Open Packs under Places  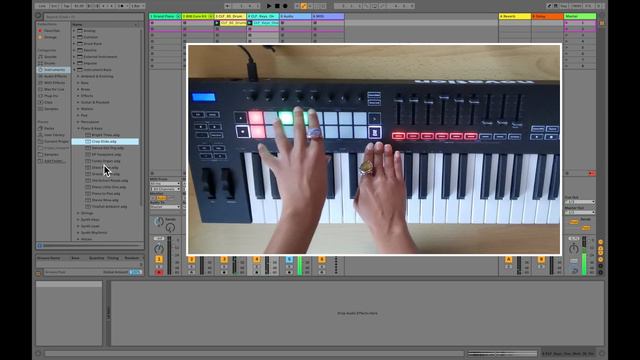coord(49,128)
